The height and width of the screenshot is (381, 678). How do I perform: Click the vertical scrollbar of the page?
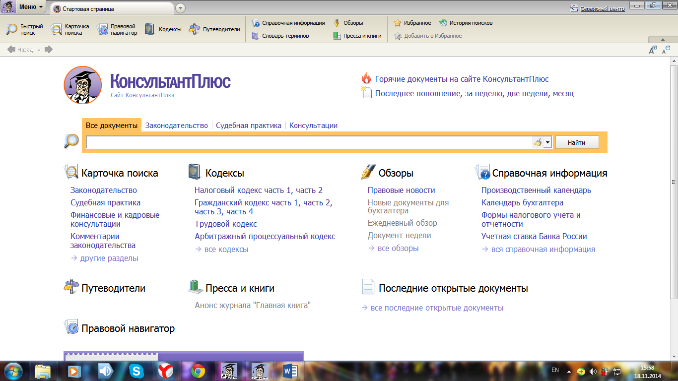coord(674,182)
